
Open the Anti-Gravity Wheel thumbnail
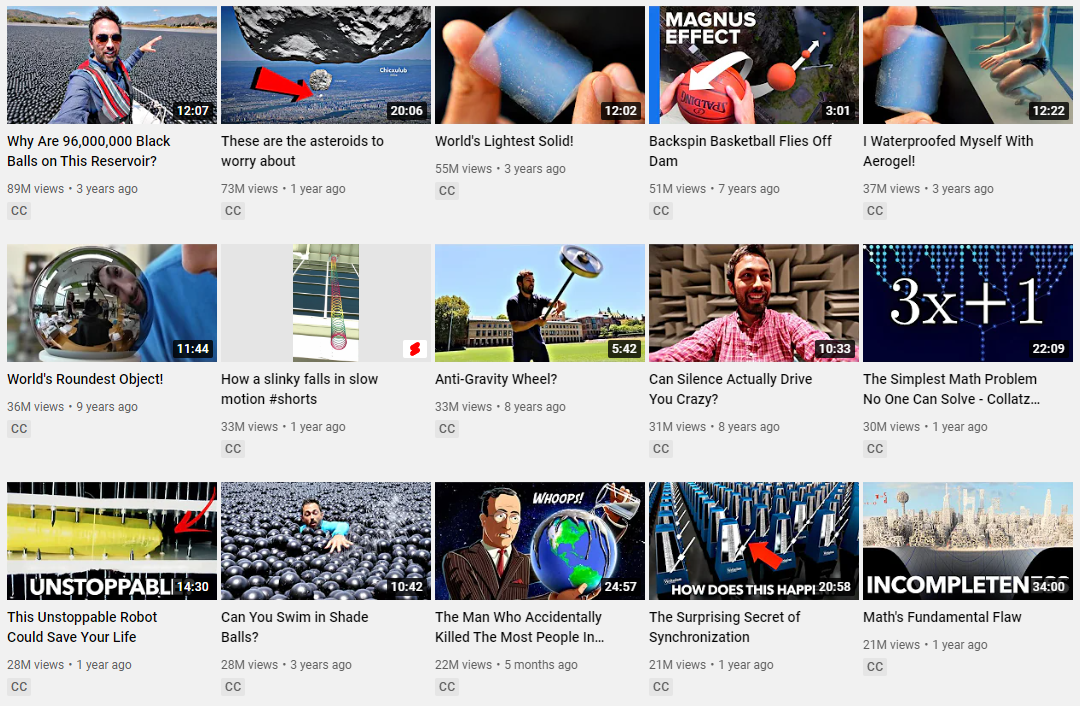[540, 303]
